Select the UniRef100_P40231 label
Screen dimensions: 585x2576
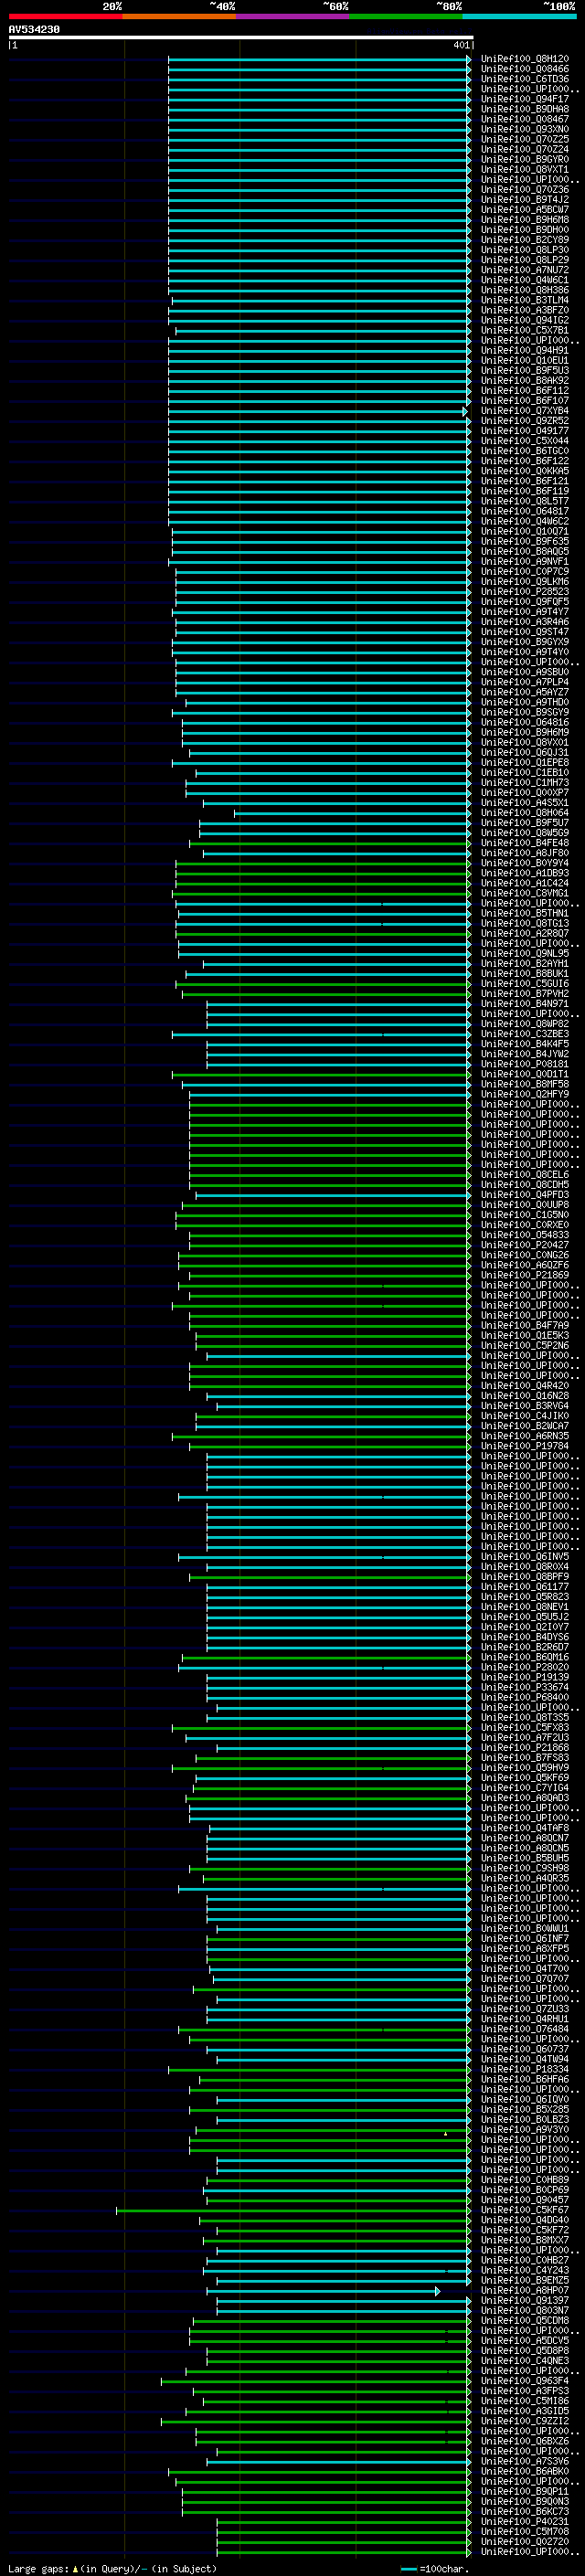[x=524, y=2521]
